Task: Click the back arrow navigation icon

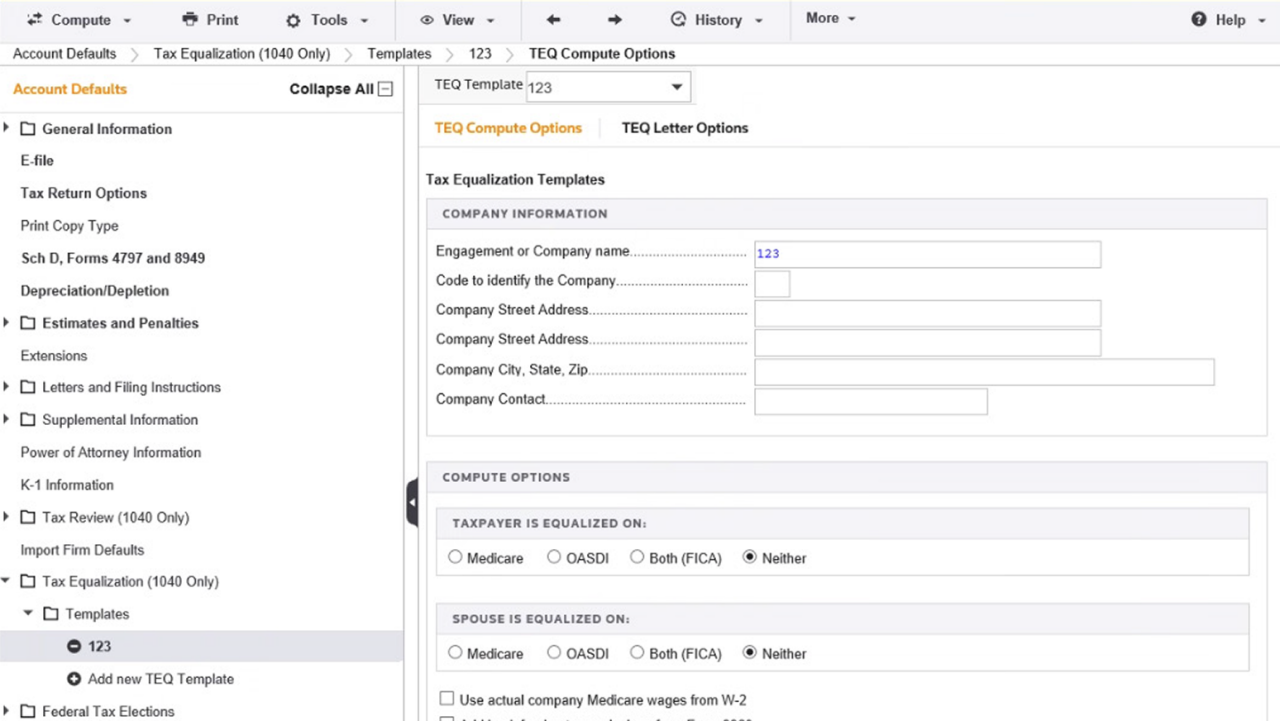Action: click(553, 20)
